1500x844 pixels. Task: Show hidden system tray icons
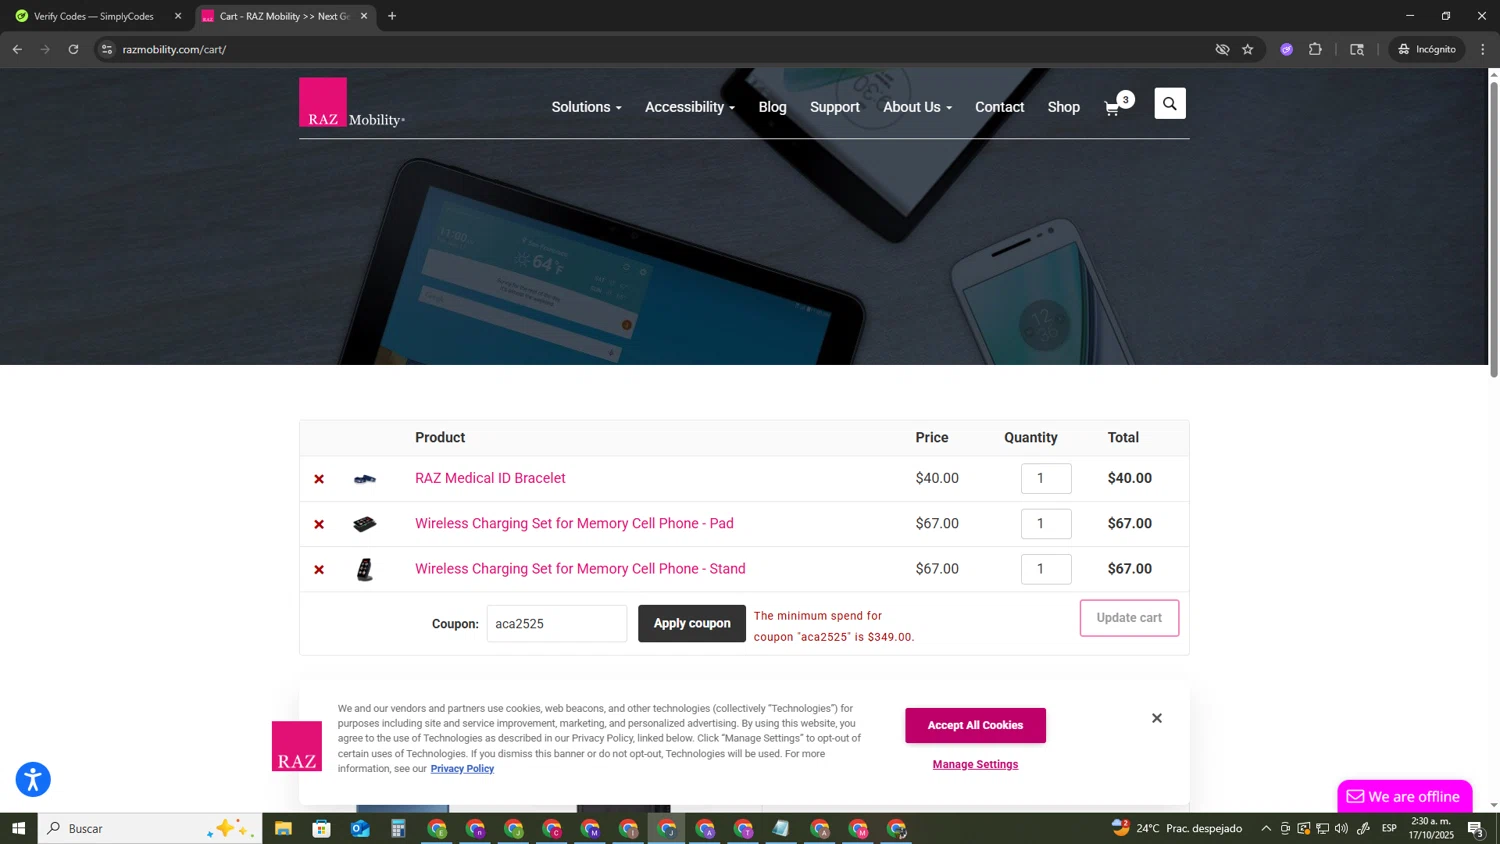[x=1266, y=828]
